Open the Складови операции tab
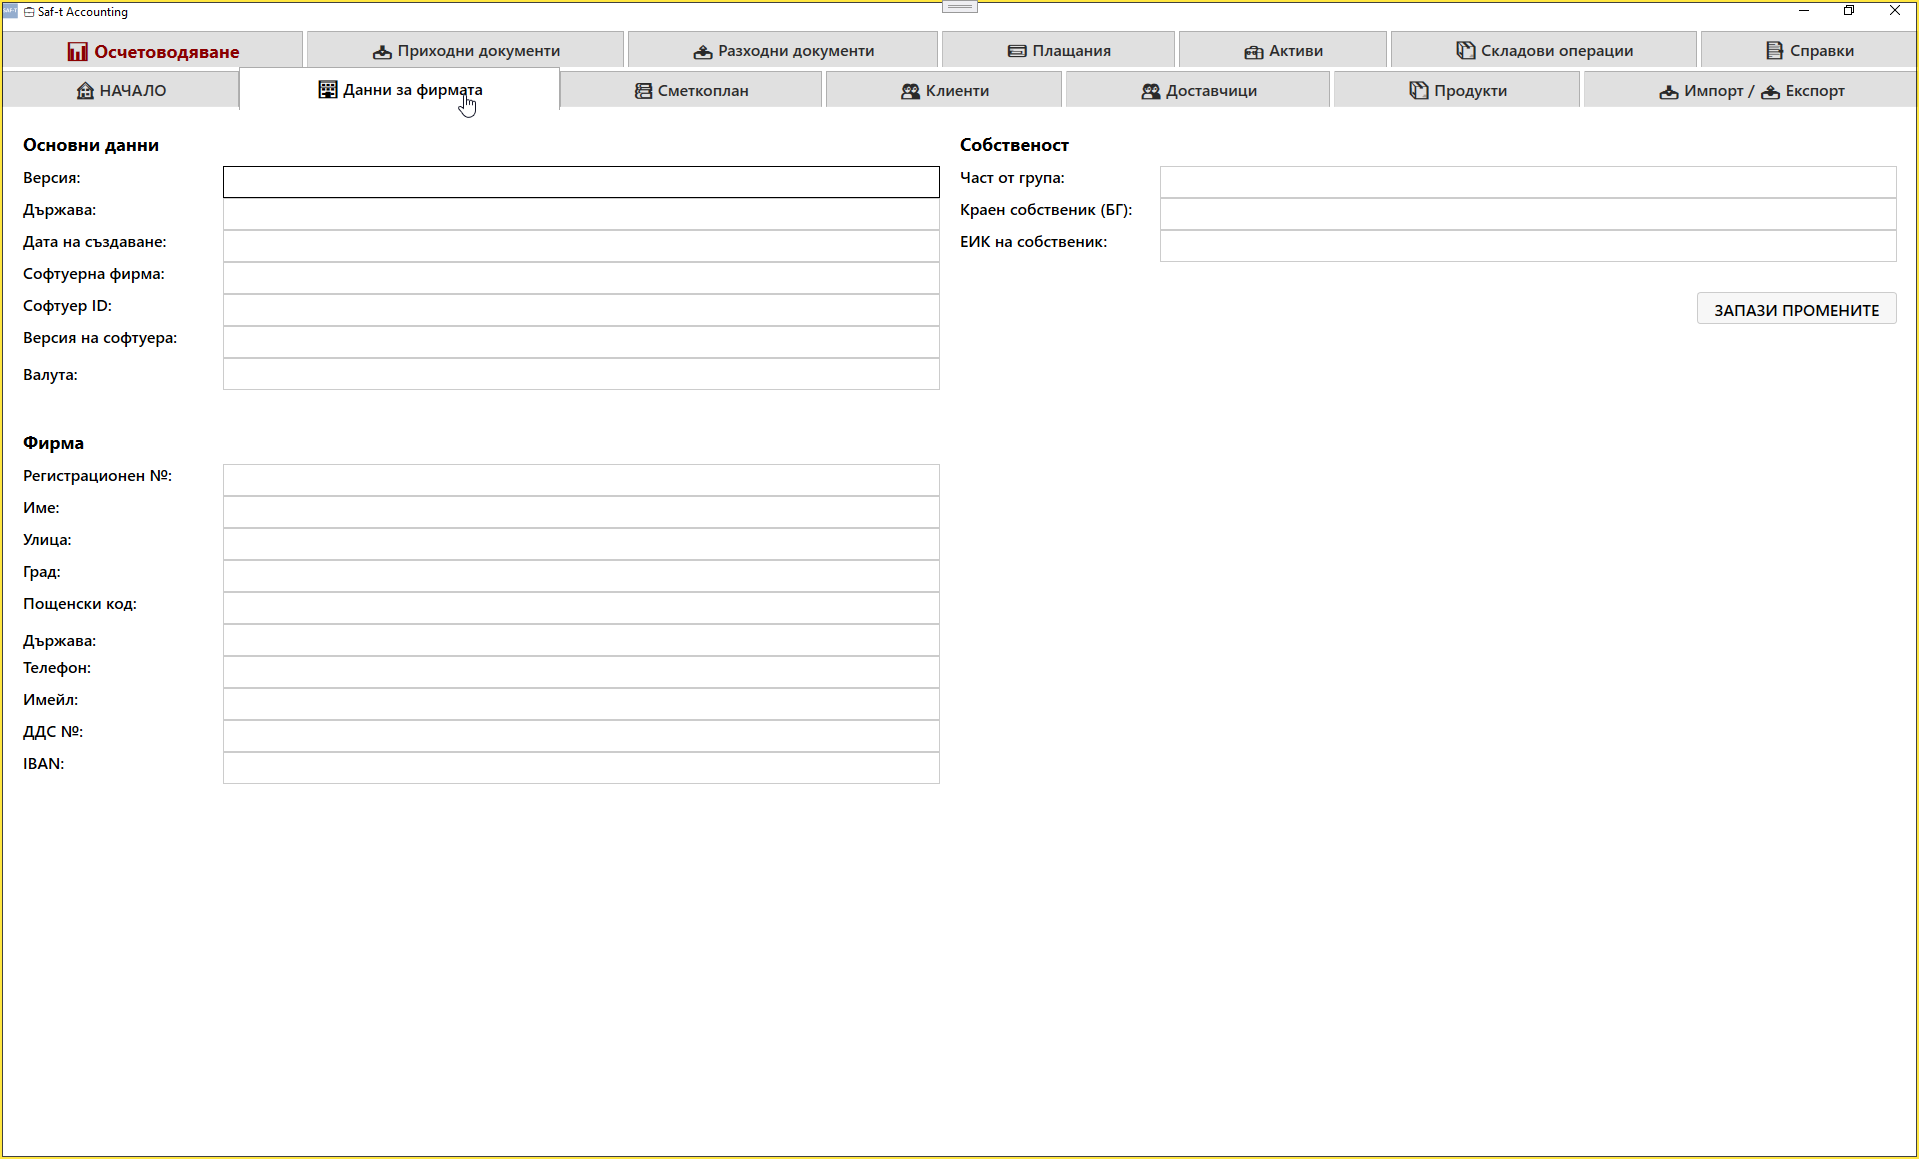This screenshot has height=1160, width=1920. (1544, 50)
